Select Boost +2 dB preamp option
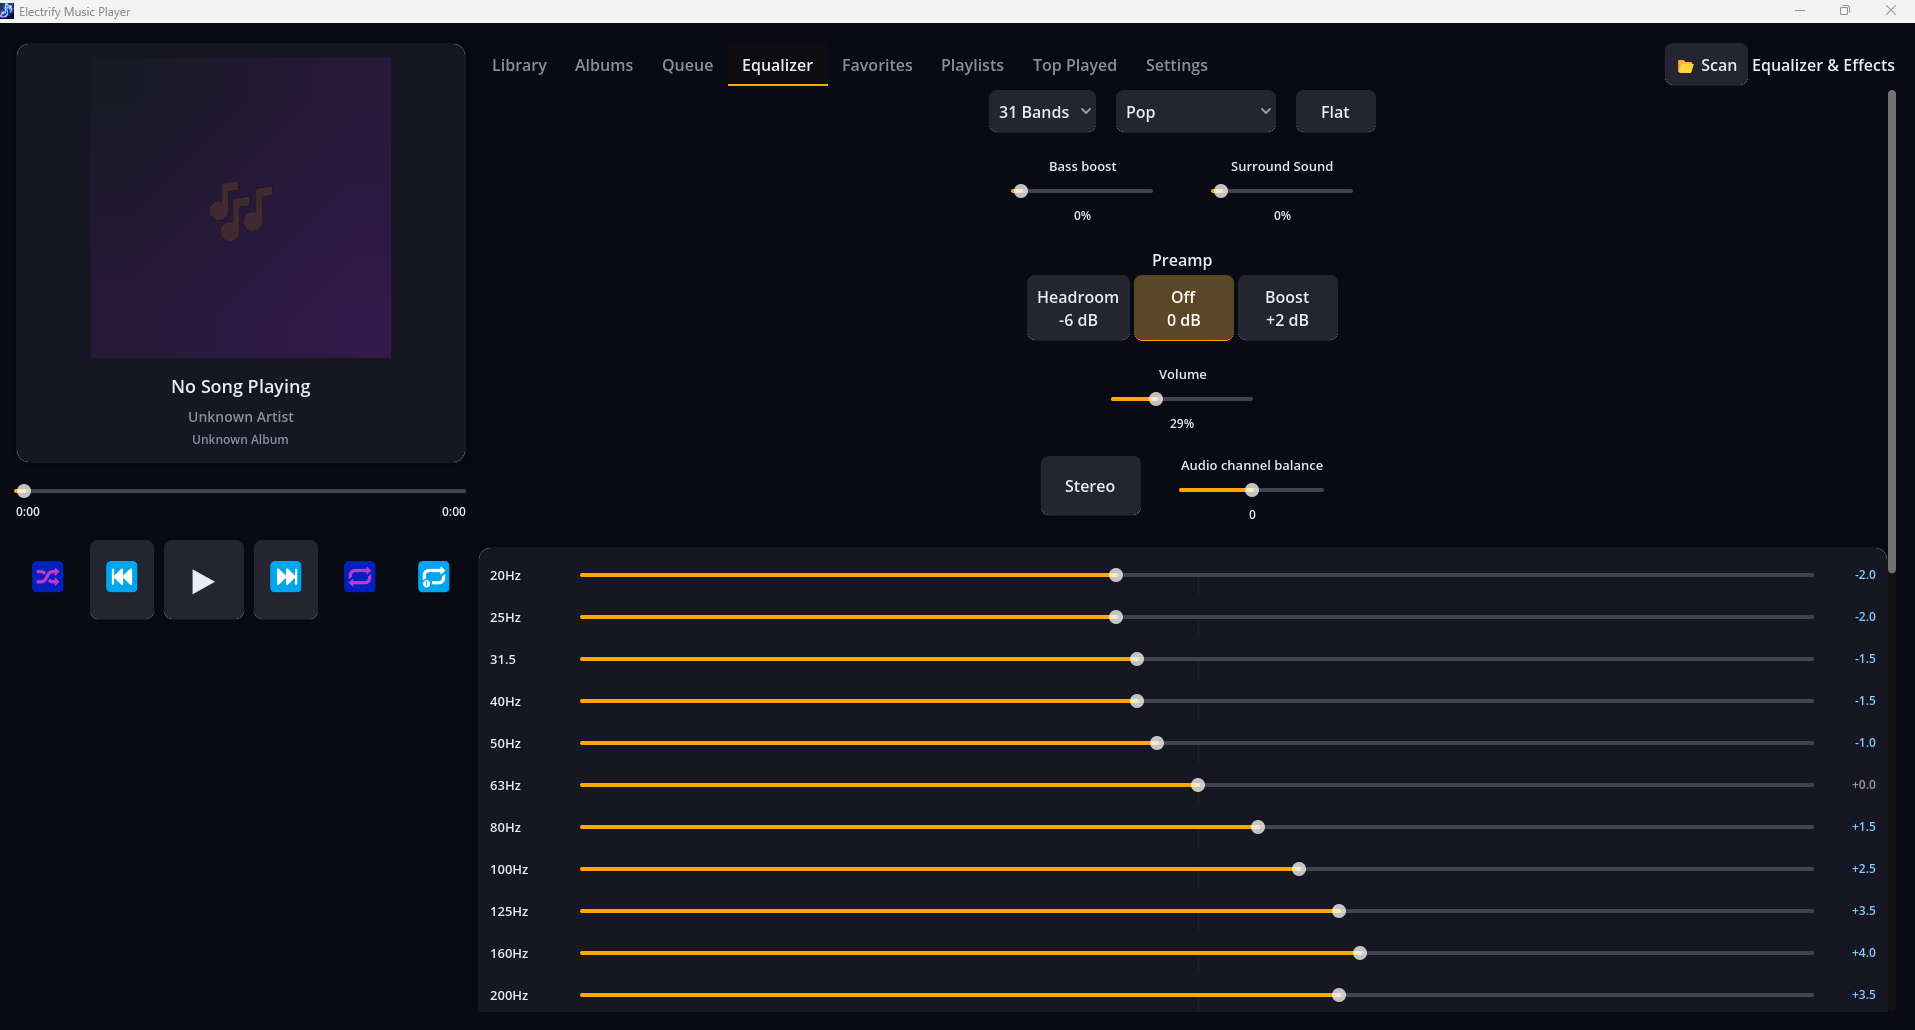1915x1030 pixels. tap(1287, 308)
